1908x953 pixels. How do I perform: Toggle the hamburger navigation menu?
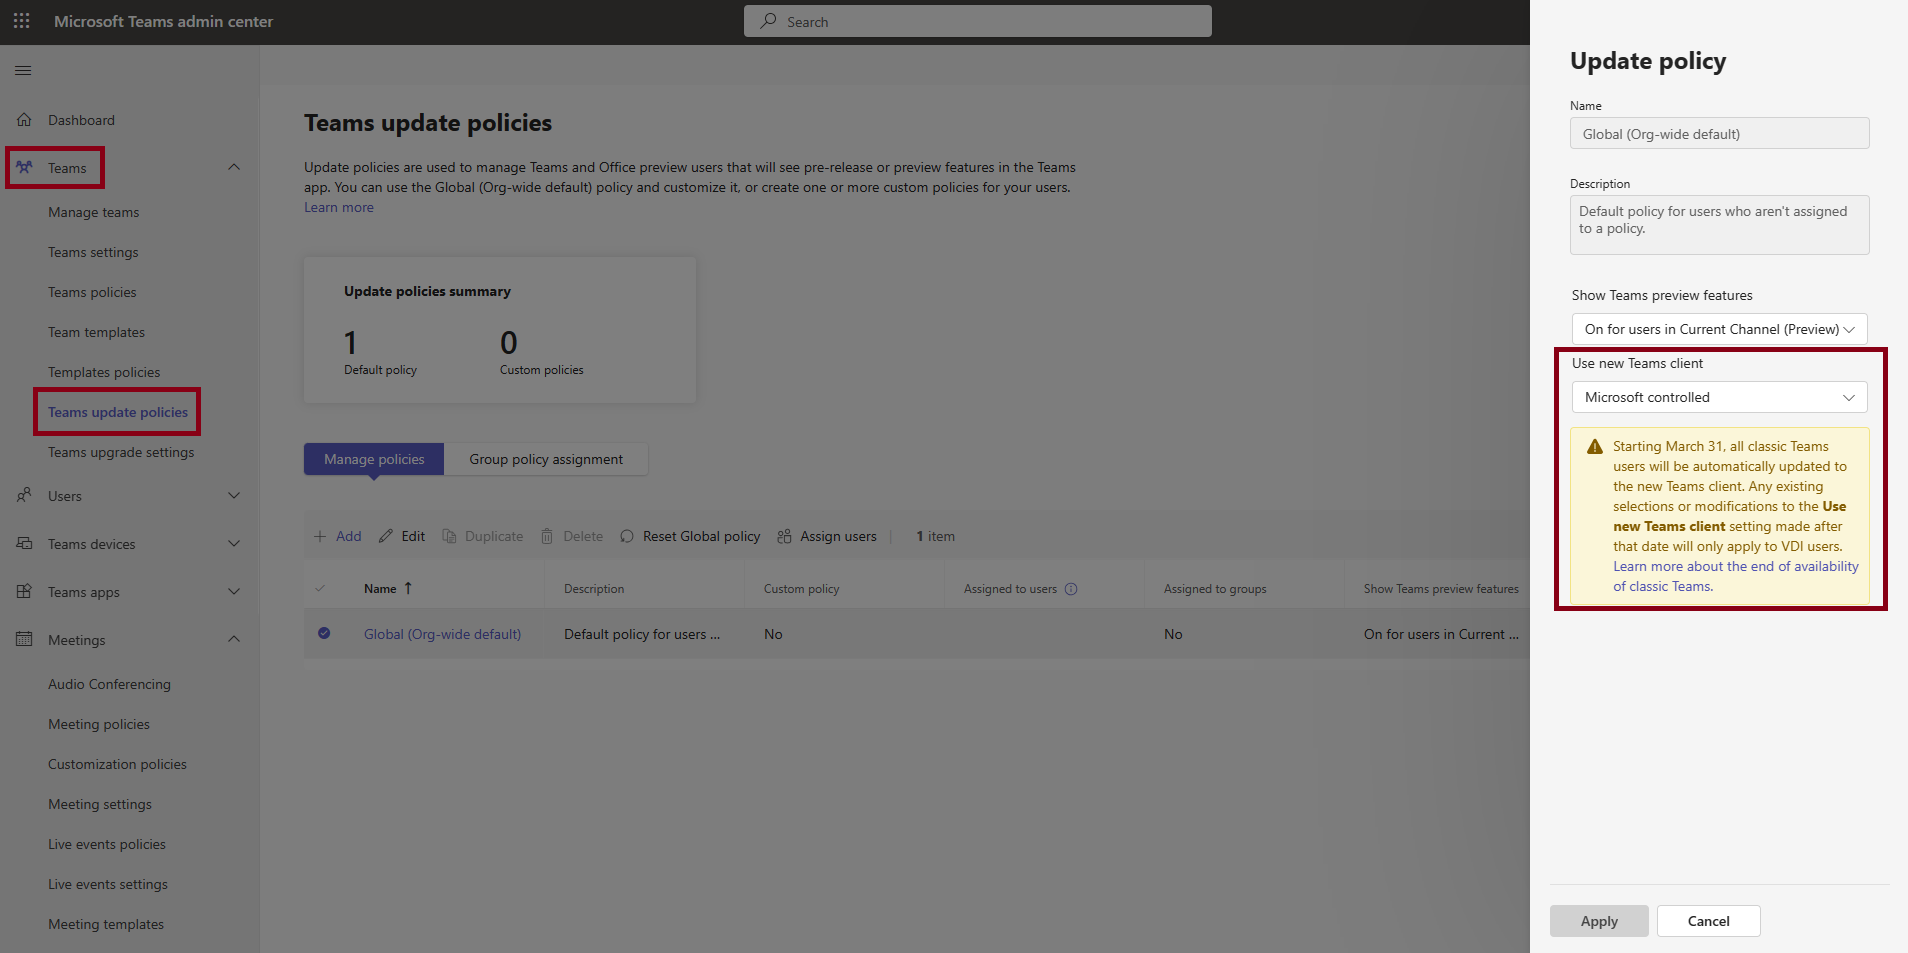coord(23,70)
